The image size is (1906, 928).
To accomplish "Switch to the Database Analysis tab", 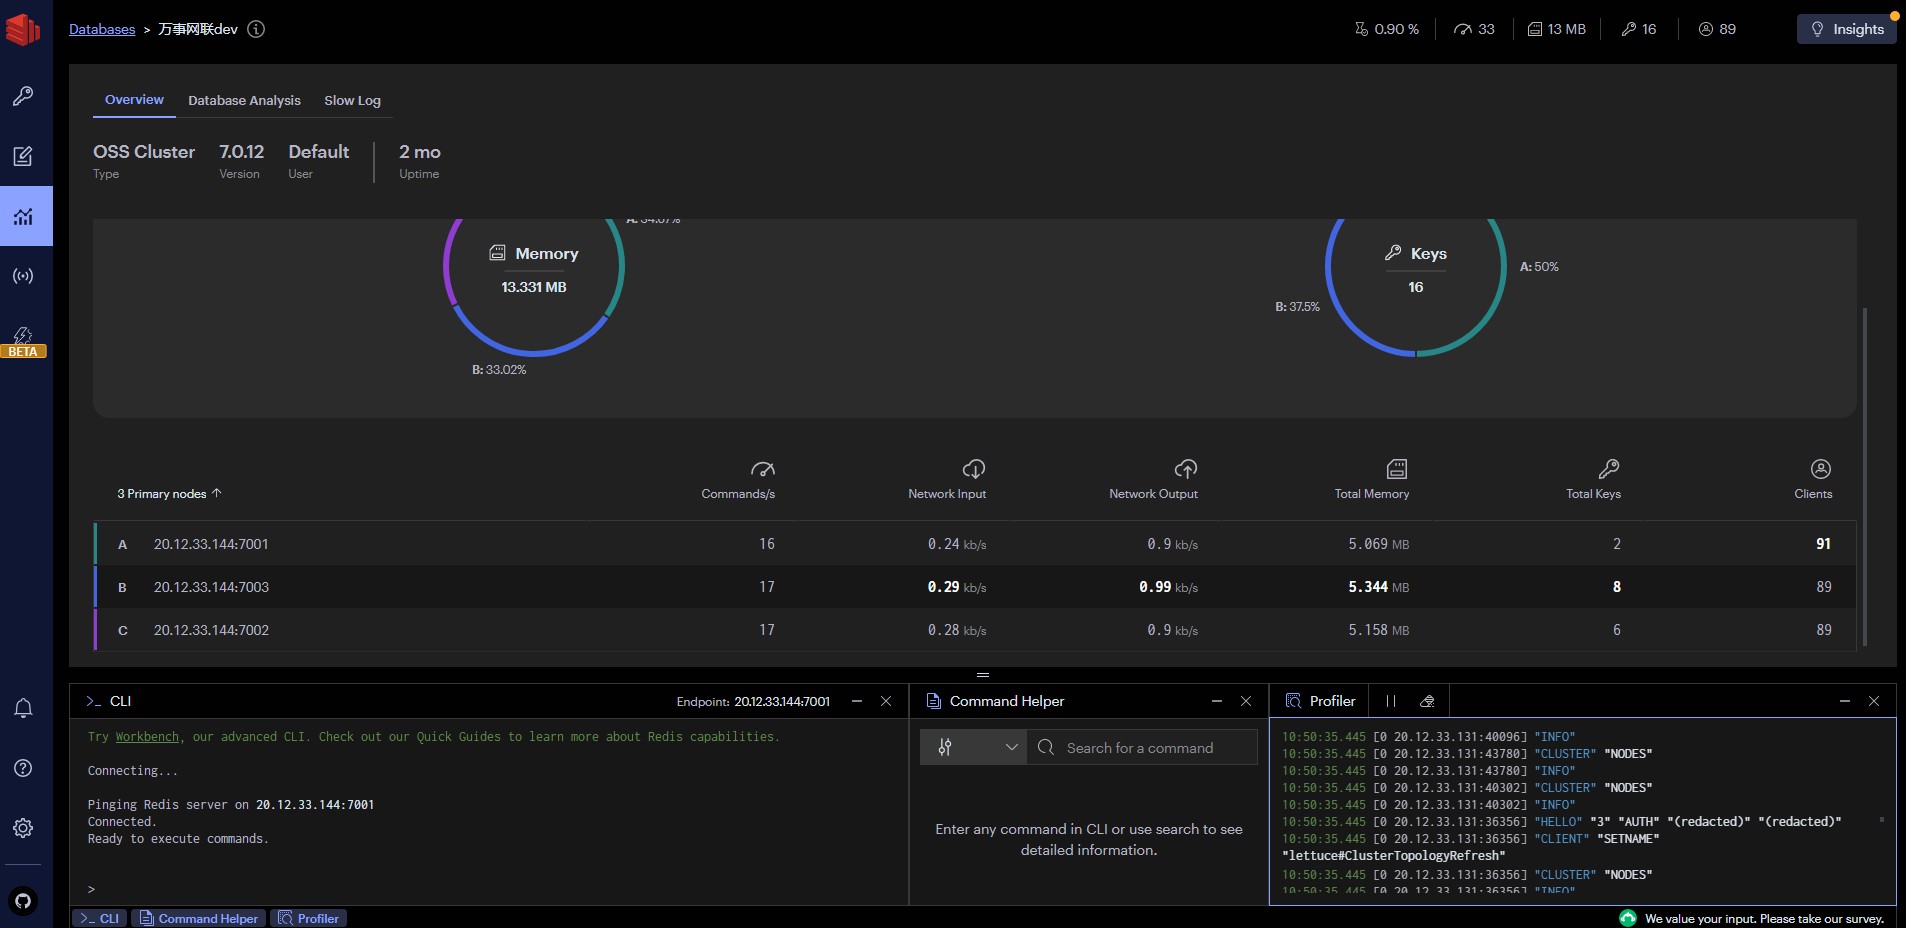I will (x=244, y=100).
